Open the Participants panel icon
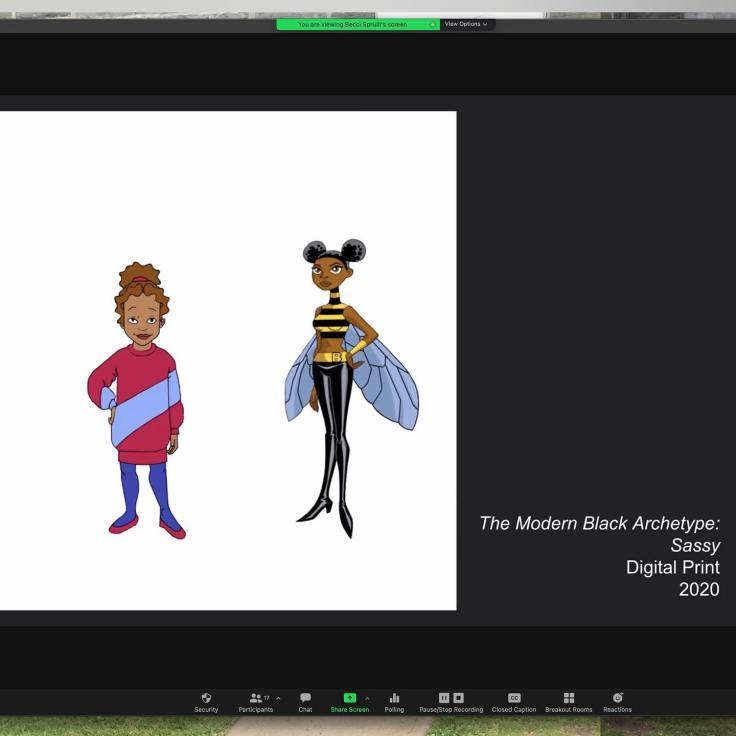Screen dimensions: 736x736 (x=255, y=697)
